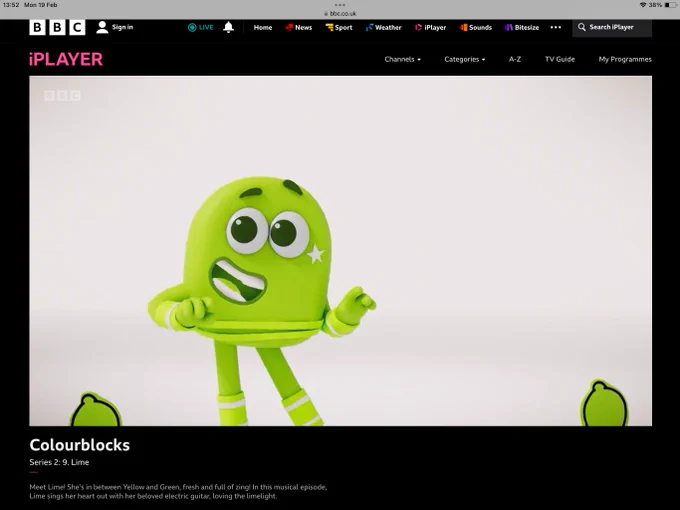Expand the Channels dropdown

click(x=402, y=59)
